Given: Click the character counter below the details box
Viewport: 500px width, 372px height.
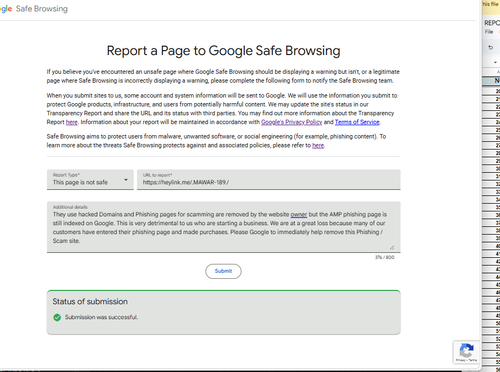Looking at the screenshot, I should pos(385,257).
